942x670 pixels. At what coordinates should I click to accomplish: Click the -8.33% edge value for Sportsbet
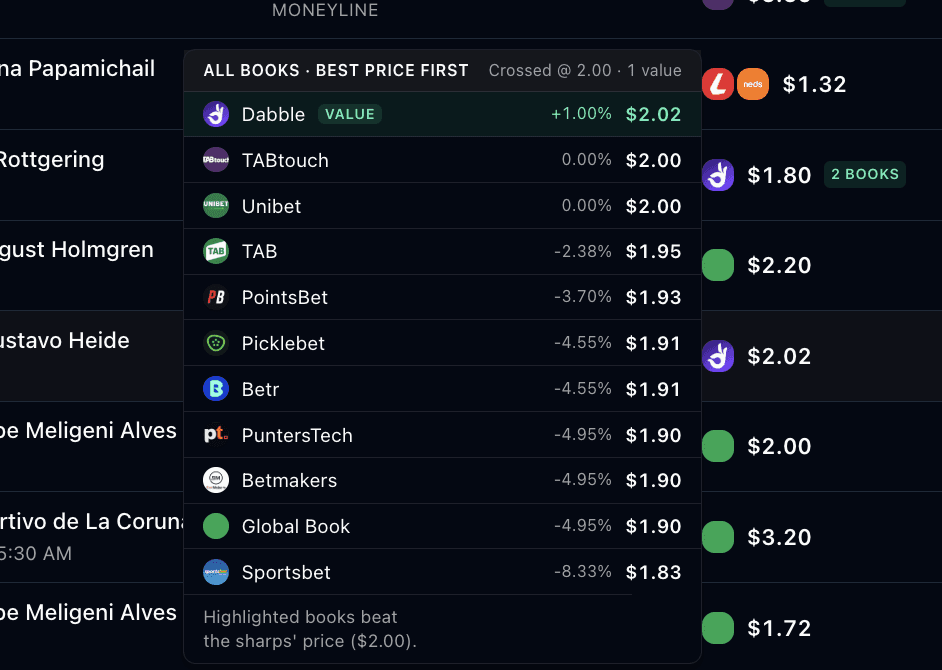point(583,571)
